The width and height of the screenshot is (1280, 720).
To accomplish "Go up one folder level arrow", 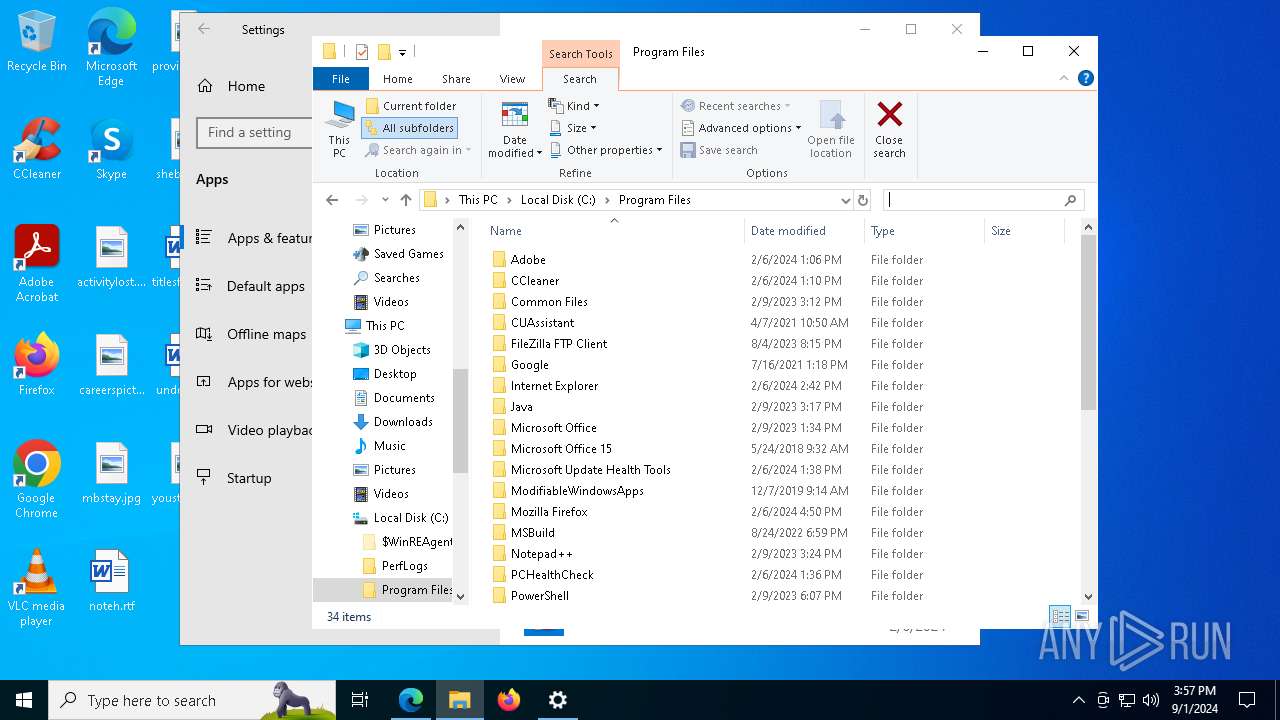I will [405, 200].
